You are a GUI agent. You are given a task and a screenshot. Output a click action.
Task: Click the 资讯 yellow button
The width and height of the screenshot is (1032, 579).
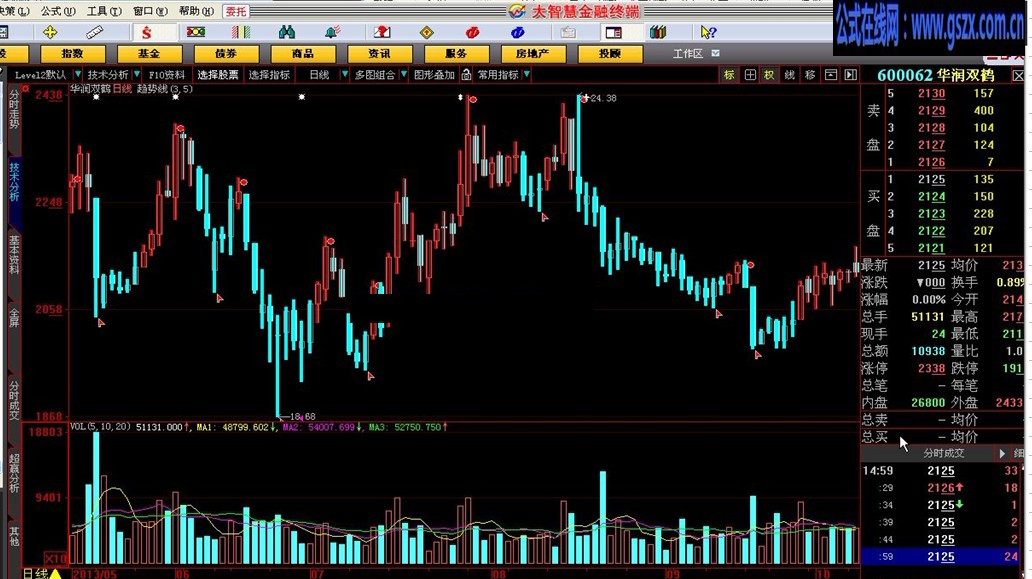[380, 53]
